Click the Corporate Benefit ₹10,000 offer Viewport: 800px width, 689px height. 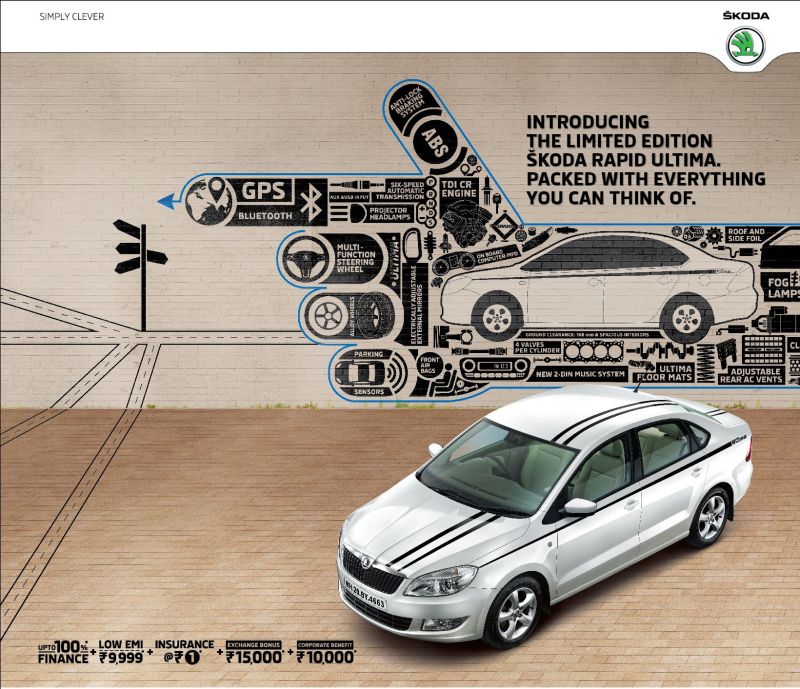point(326,652)
